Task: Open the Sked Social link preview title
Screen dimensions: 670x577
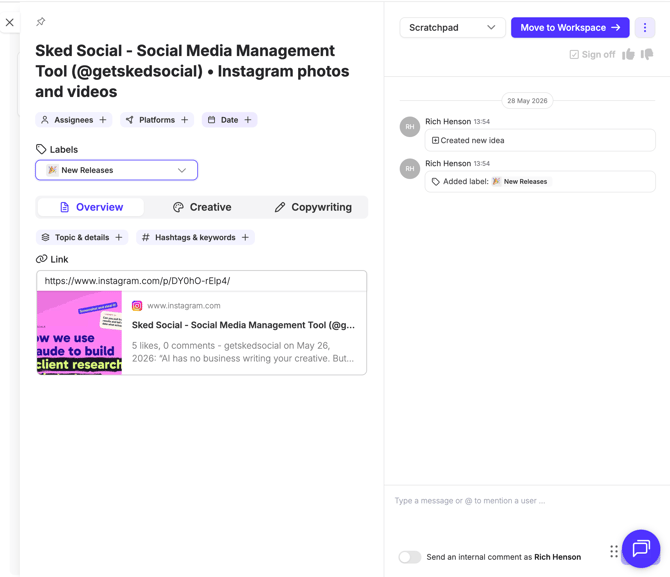Action: tap(243, 325)
